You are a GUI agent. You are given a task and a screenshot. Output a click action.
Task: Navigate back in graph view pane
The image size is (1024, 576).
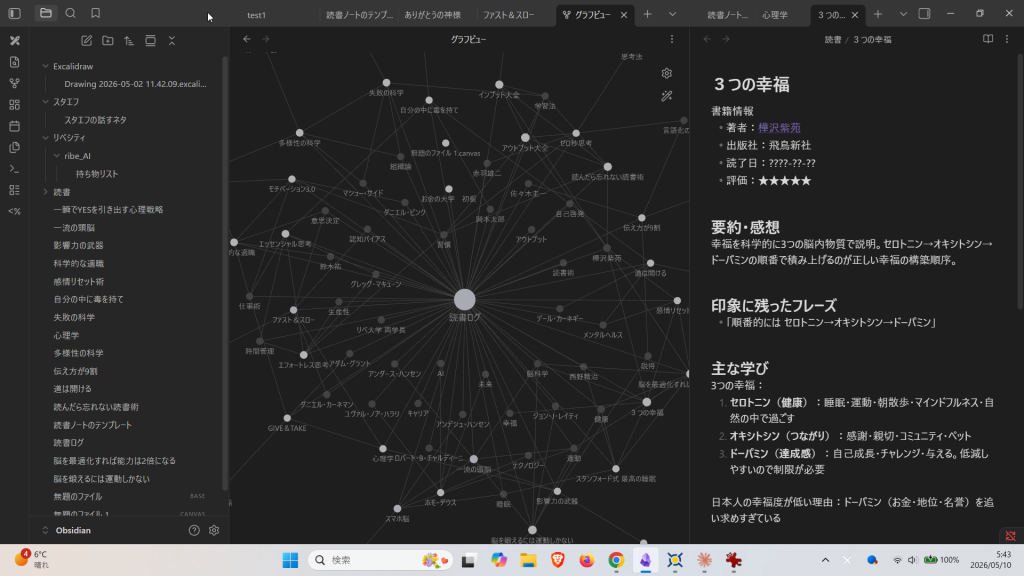pyautogui.click(x=247, y=39)
